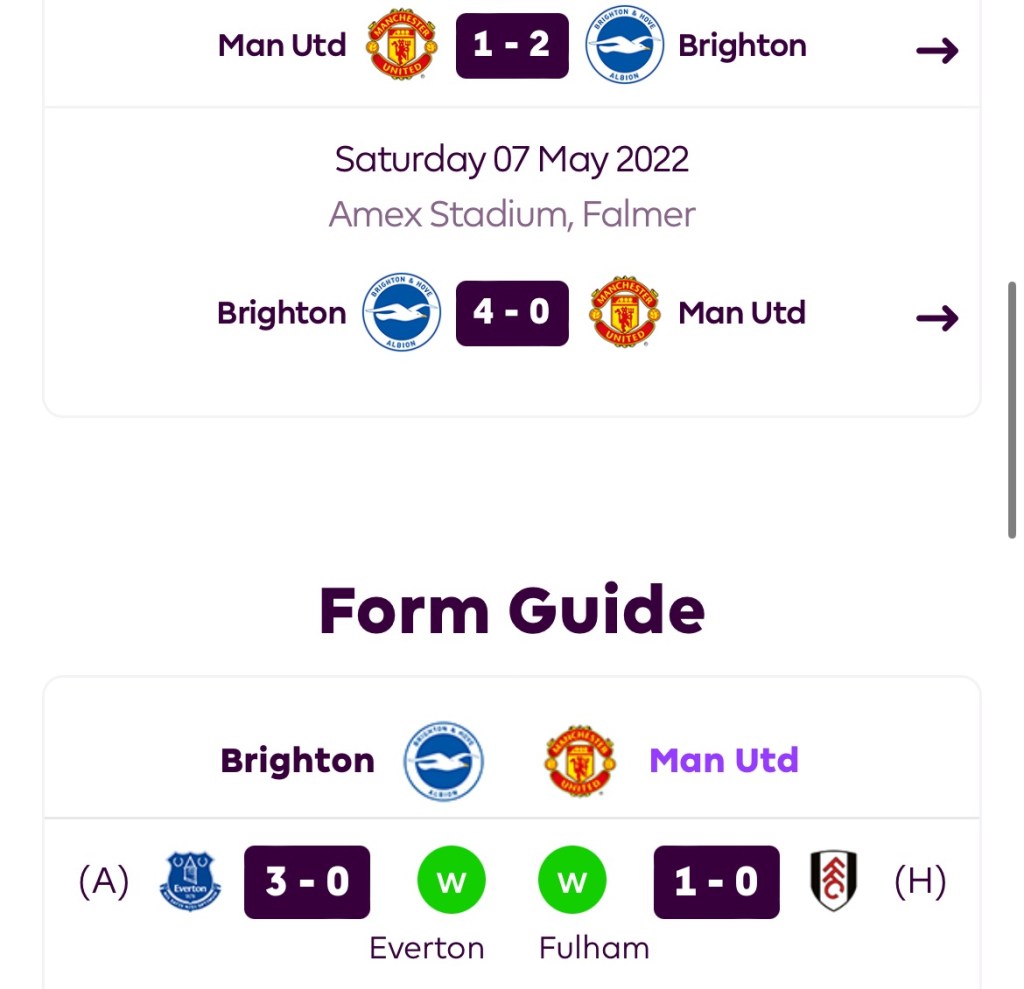Click Amex Stadium, Falmer venue text
The height and width of the screenshot is (989, 1024).
point(512,214)
